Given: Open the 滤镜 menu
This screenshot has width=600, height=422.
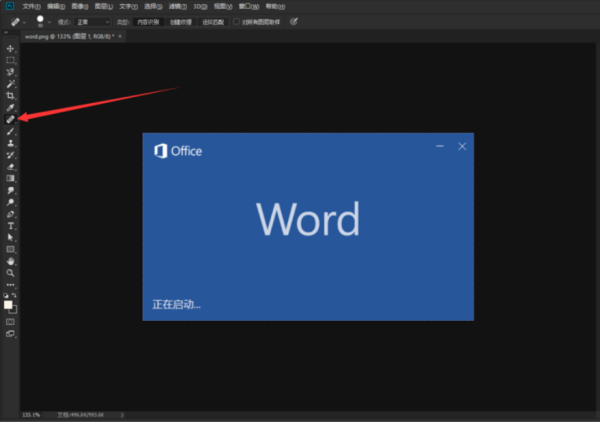Looking at the screenshot, I should (x=178, y=7).
